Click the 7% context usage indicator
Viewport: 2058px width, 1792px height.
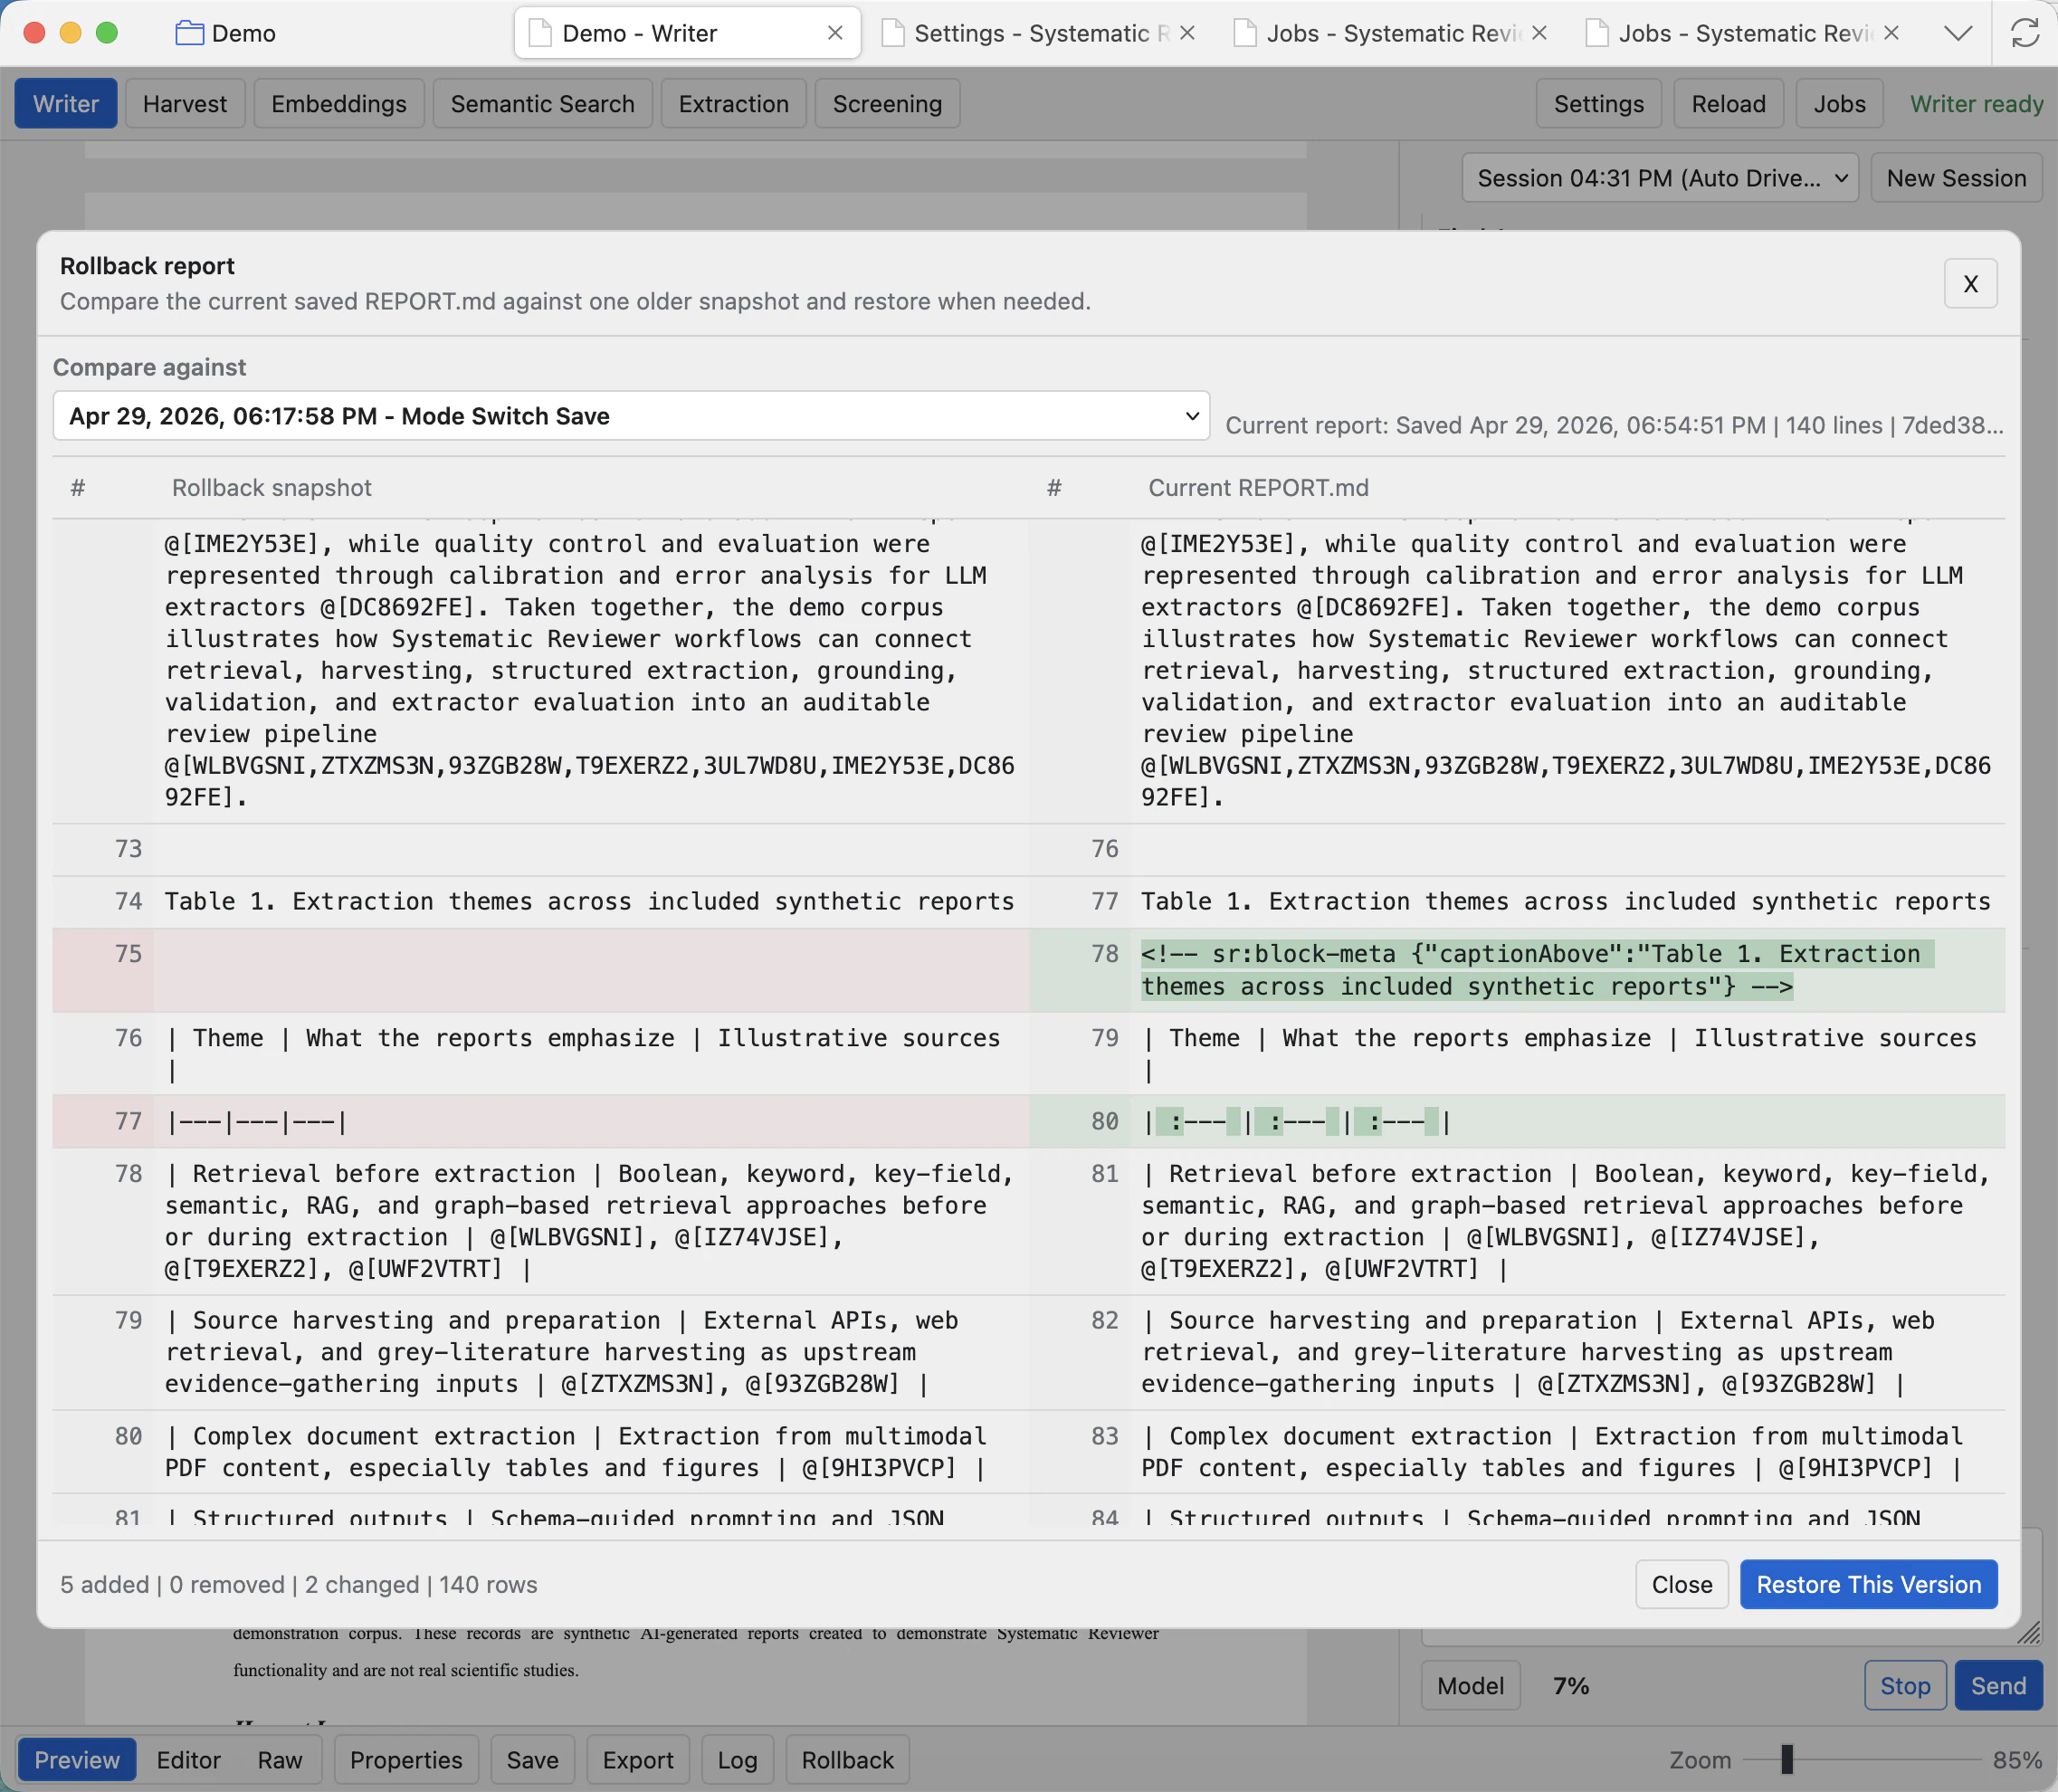[x=1571, y=1686]
